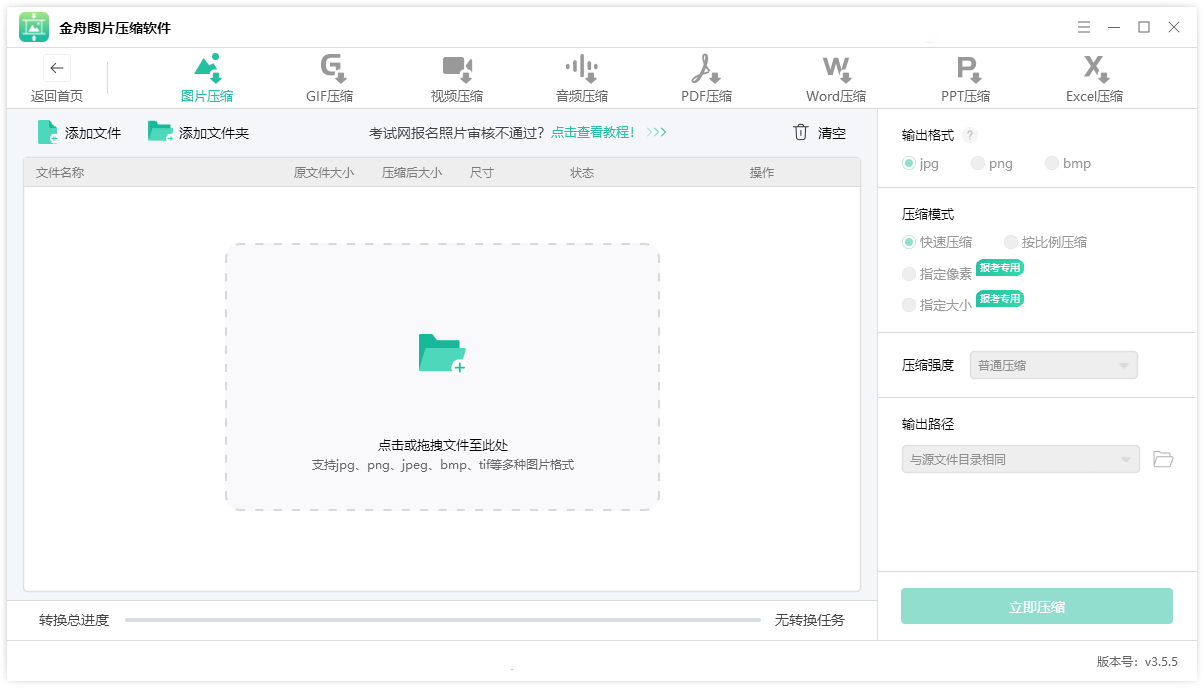This screenshot has height=688, width=1204.
Task: Open the 输出格式 help tooltip icon
Action: [967, 134]
